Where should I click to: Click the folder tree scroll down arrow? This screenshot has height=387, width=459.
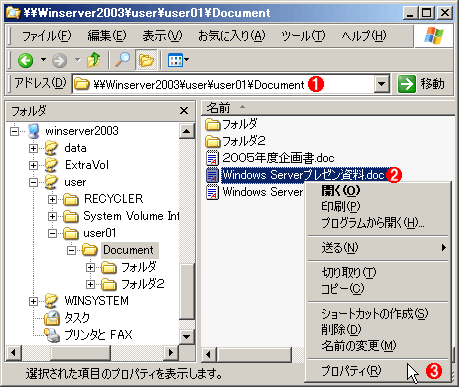click(187, 336)
